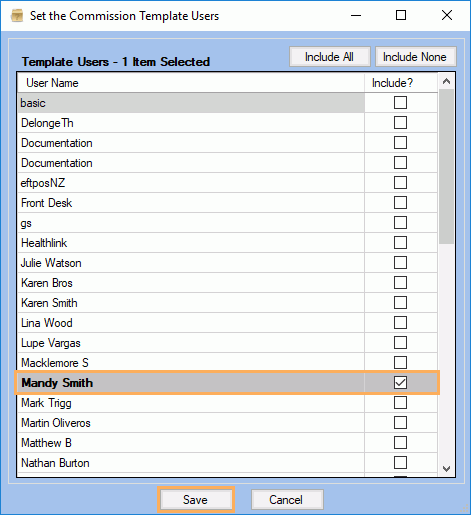Check Include box for Front Desk
The image size is (471, 515).
400,203
